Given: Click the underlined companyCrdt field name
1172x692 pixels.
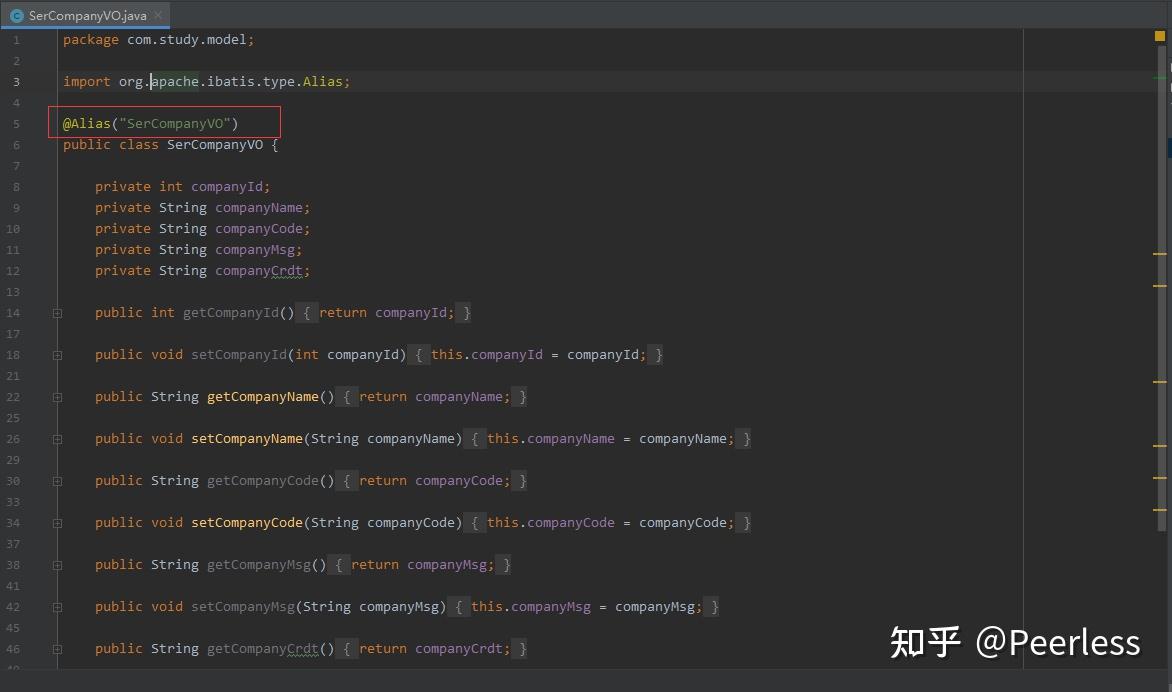Looking at the screenshot, I should pyautogui.click(x=259, y=270).
